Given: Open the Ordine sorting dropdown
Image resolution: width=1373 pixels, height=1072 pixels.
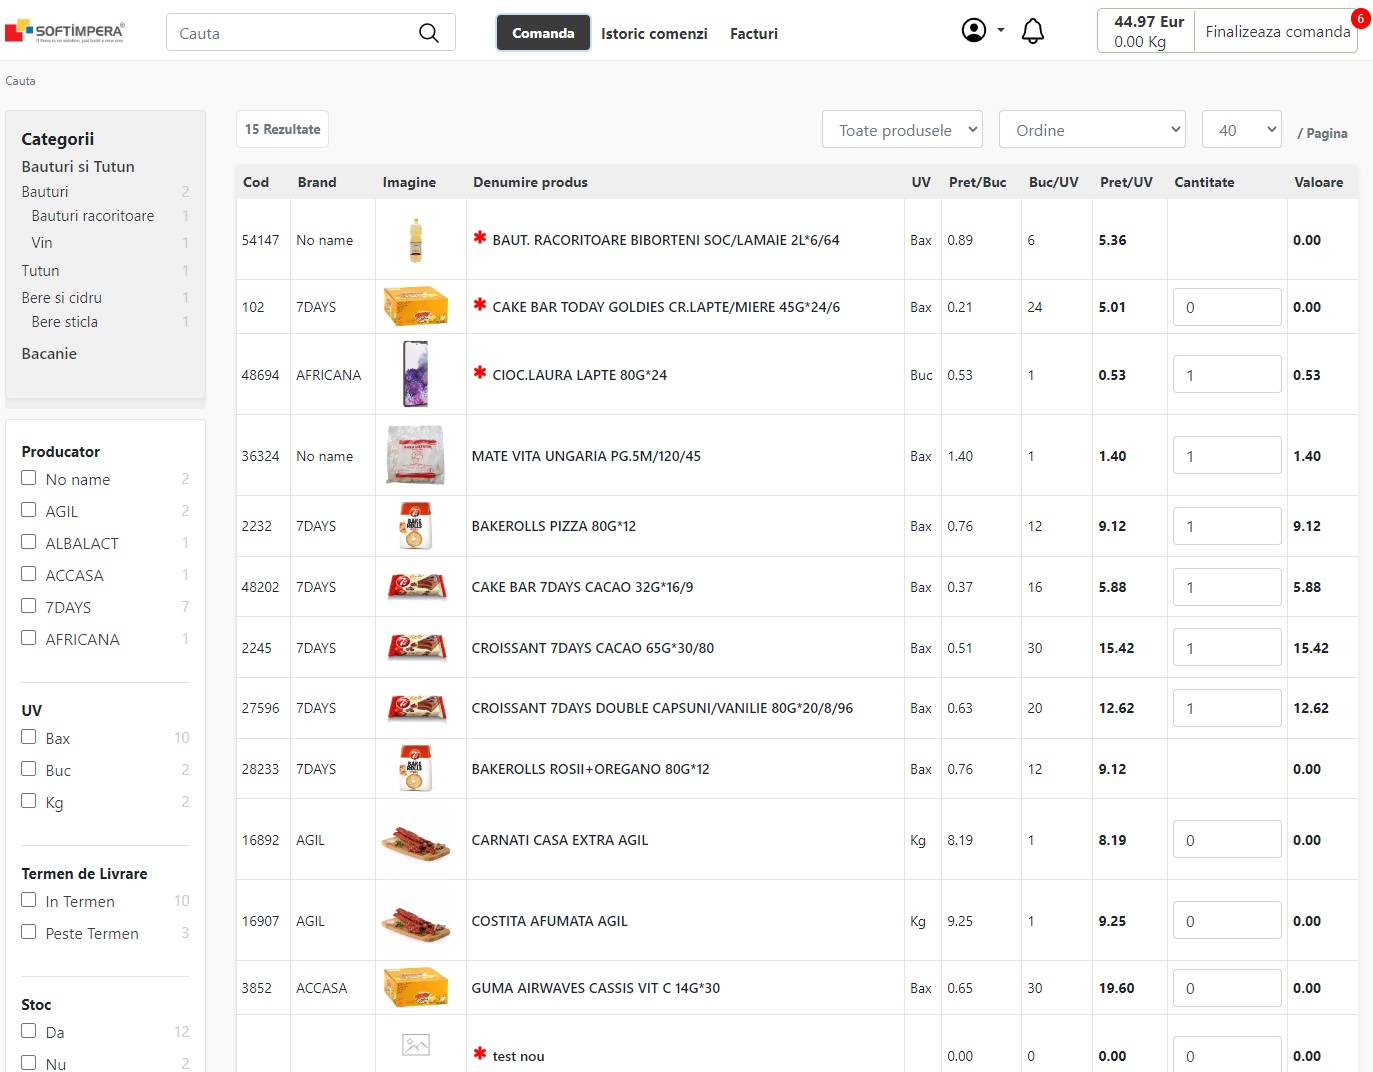Looking at the screenshot, I should tap(1092, 129).
